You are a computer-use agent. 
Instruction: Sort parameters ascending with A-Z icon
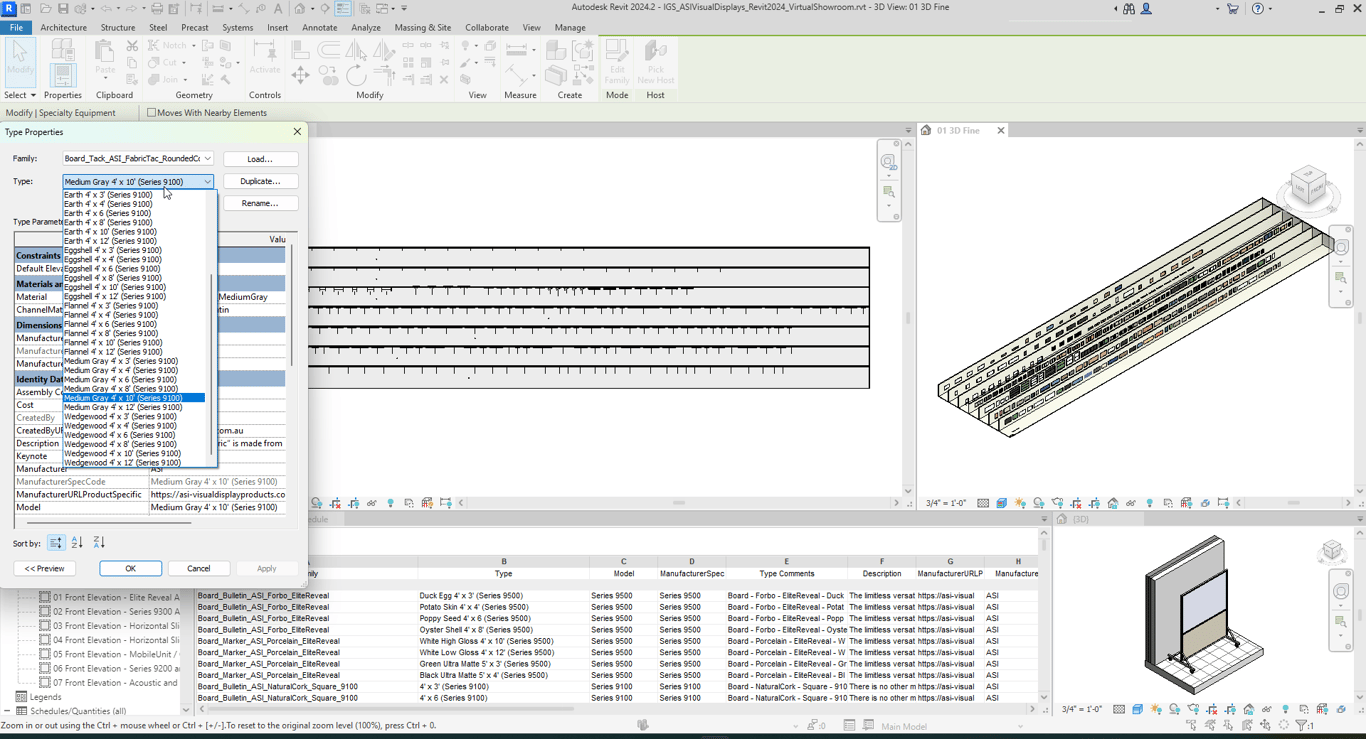[x=77, y=543]
